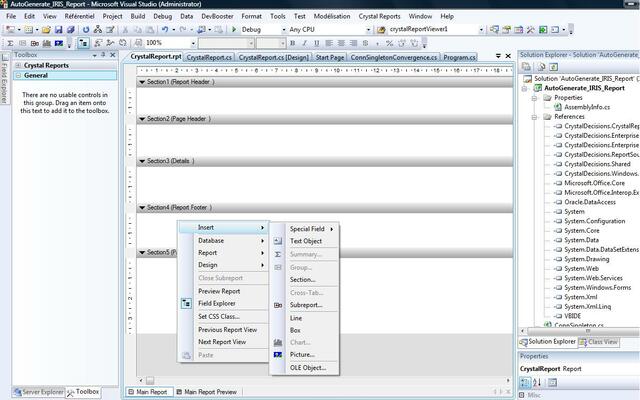Switch to the Program.cs tab
Viewport: 640px width, 400px height.
tap(459, 58)
